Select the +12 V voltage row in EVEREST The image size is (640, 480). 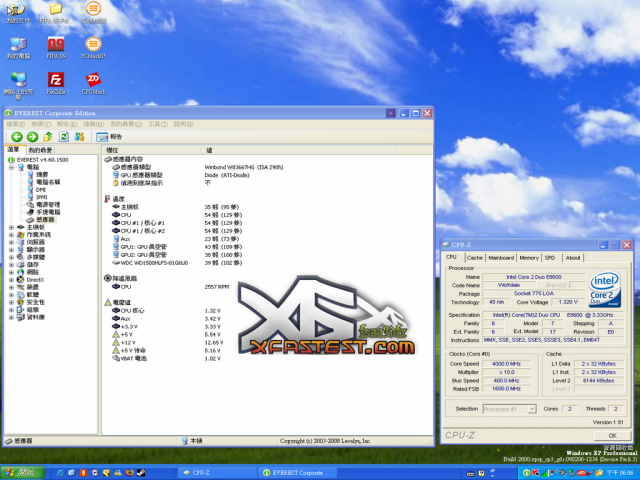[x=166, y=343]
